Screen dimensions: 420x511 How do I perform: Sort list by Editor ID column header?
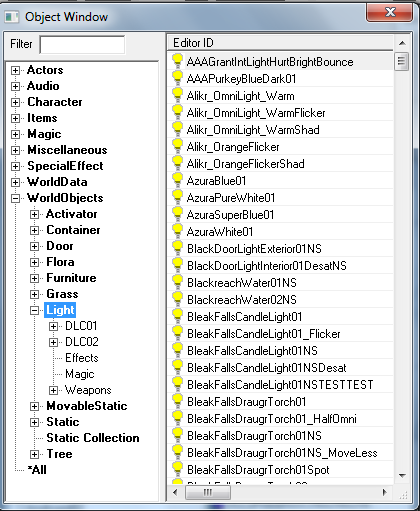[x=280, y=43]
